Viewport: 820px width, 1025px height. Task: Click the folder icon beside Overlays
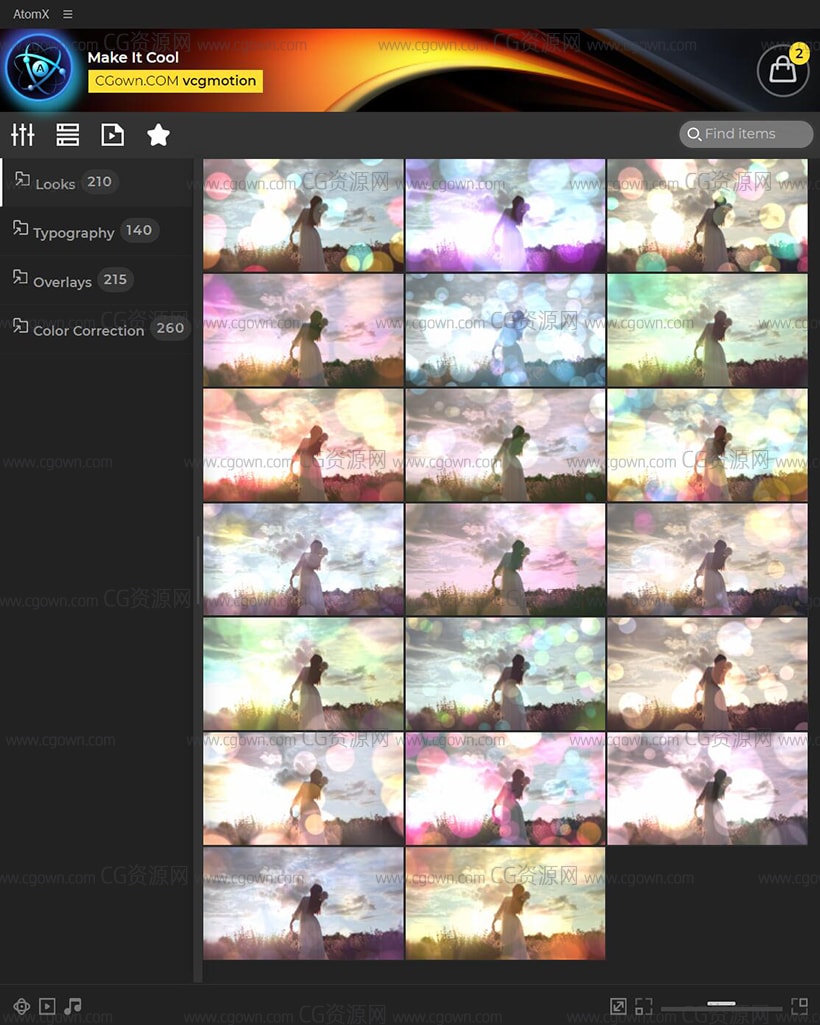[20, 277]
